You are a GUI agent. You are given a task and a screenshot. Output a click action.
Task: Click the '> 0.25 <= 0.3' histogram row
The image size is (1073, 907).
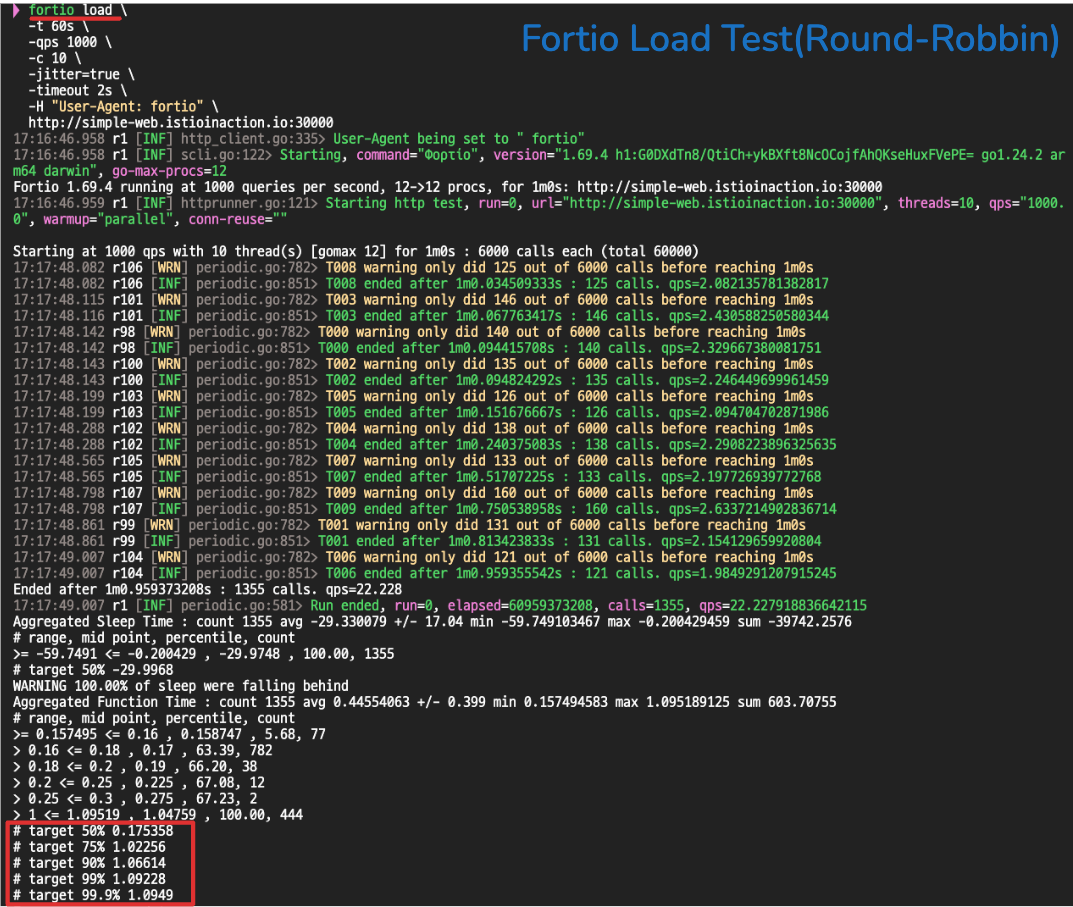point(135,799)
